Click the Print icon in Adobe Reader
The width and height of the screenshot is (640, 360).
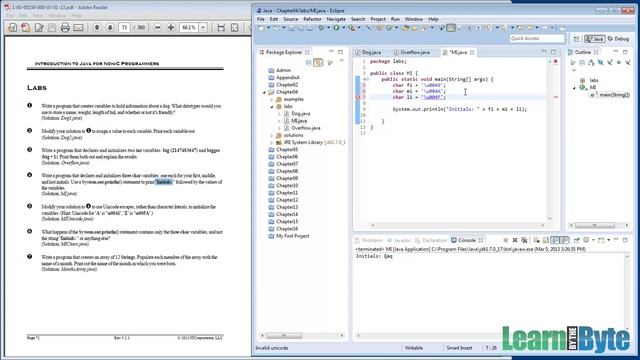tap(65, 27)
